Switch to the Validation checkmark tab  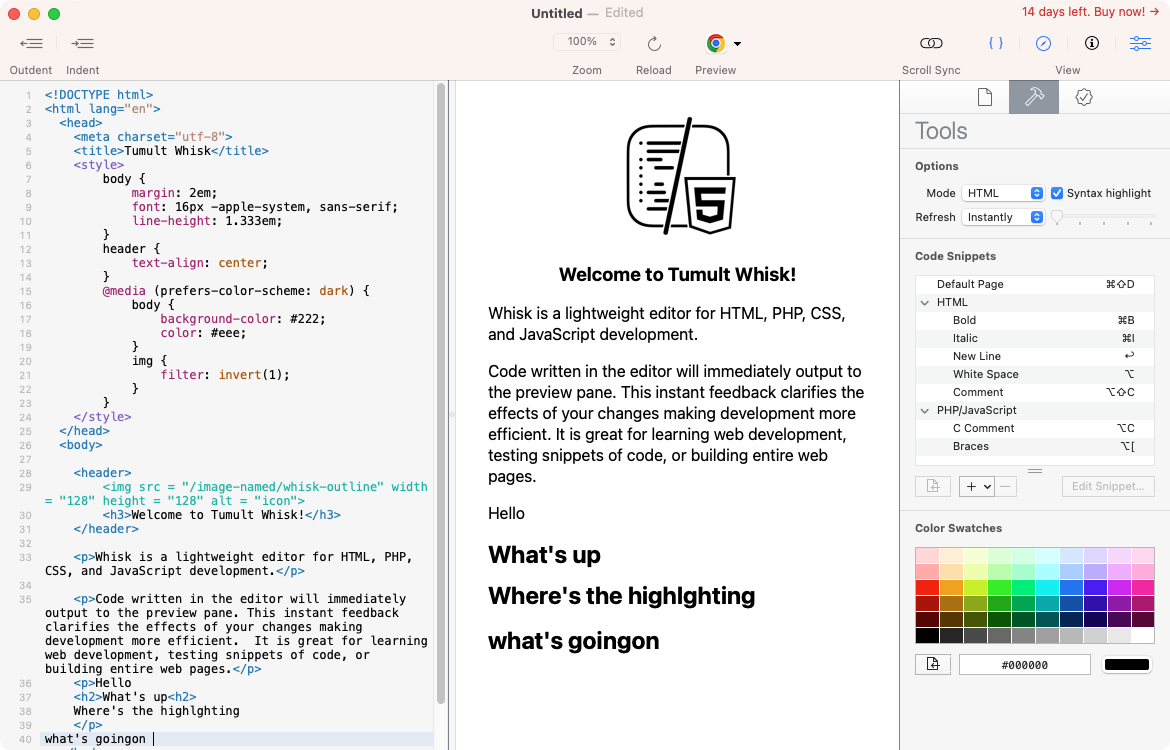tap(1083, 97)
